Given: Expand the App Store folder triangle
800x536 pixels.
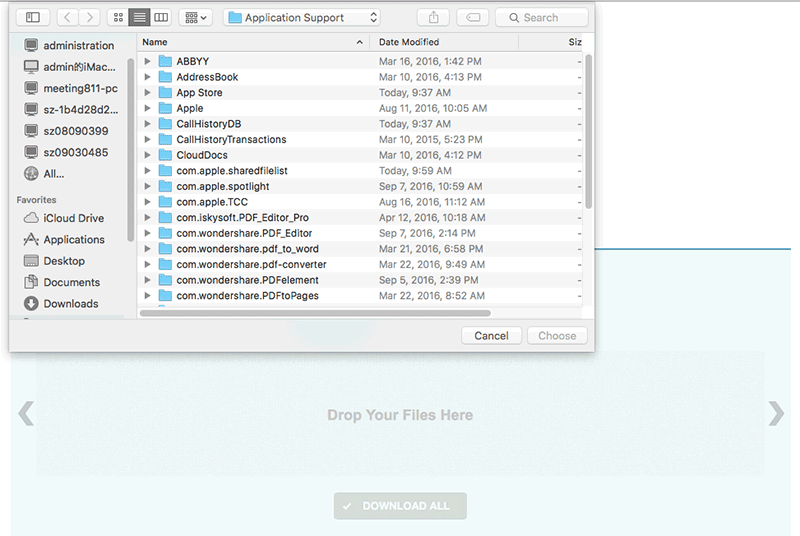Looking at the screenshot, I should [147, 93].
